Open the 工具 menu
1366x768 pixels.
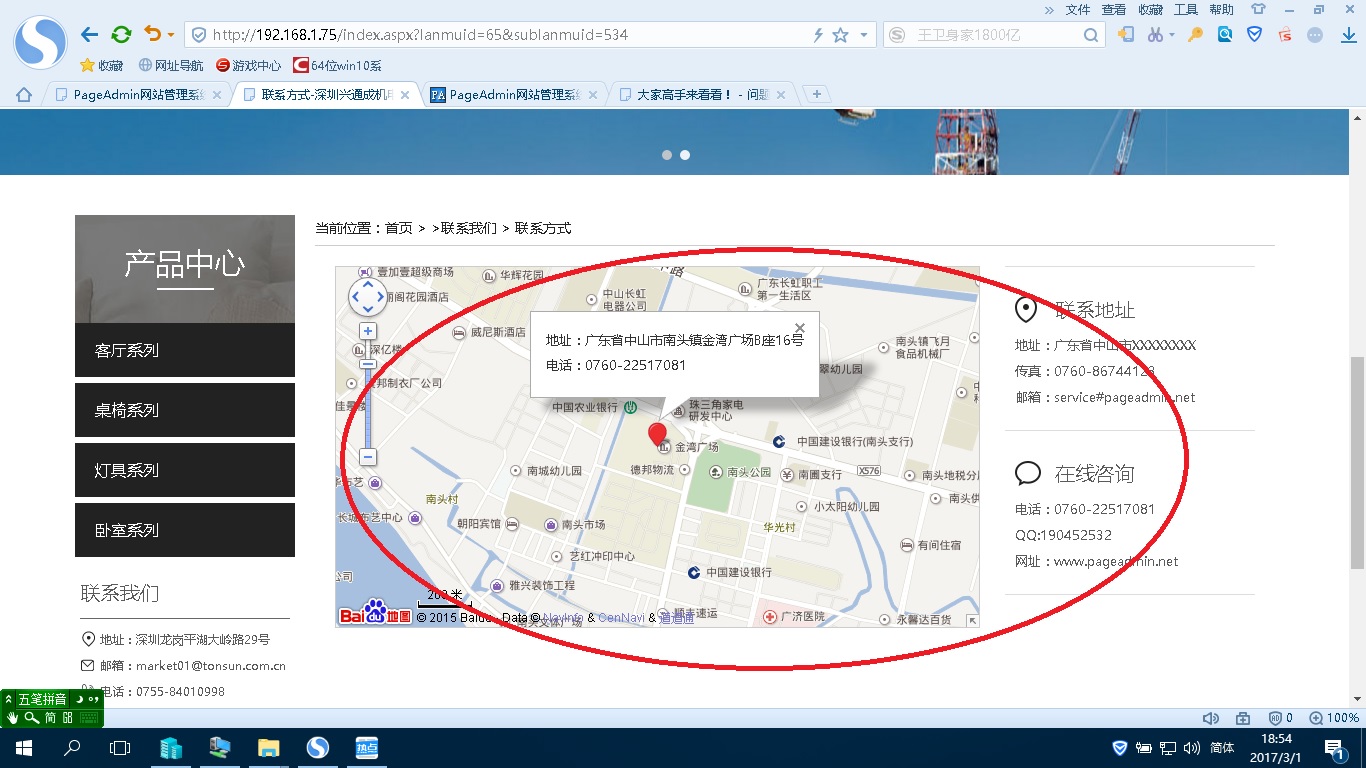point(1185,9)
